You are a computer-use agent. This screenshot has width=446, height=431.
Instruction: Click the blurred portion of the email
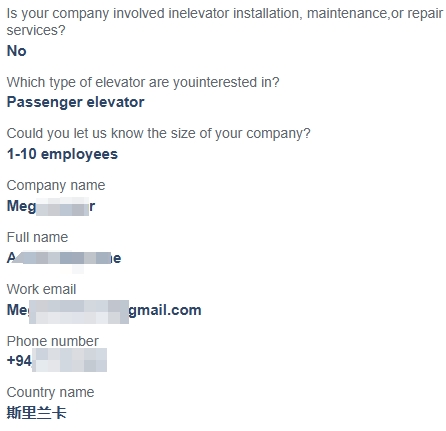coord(79,312)
